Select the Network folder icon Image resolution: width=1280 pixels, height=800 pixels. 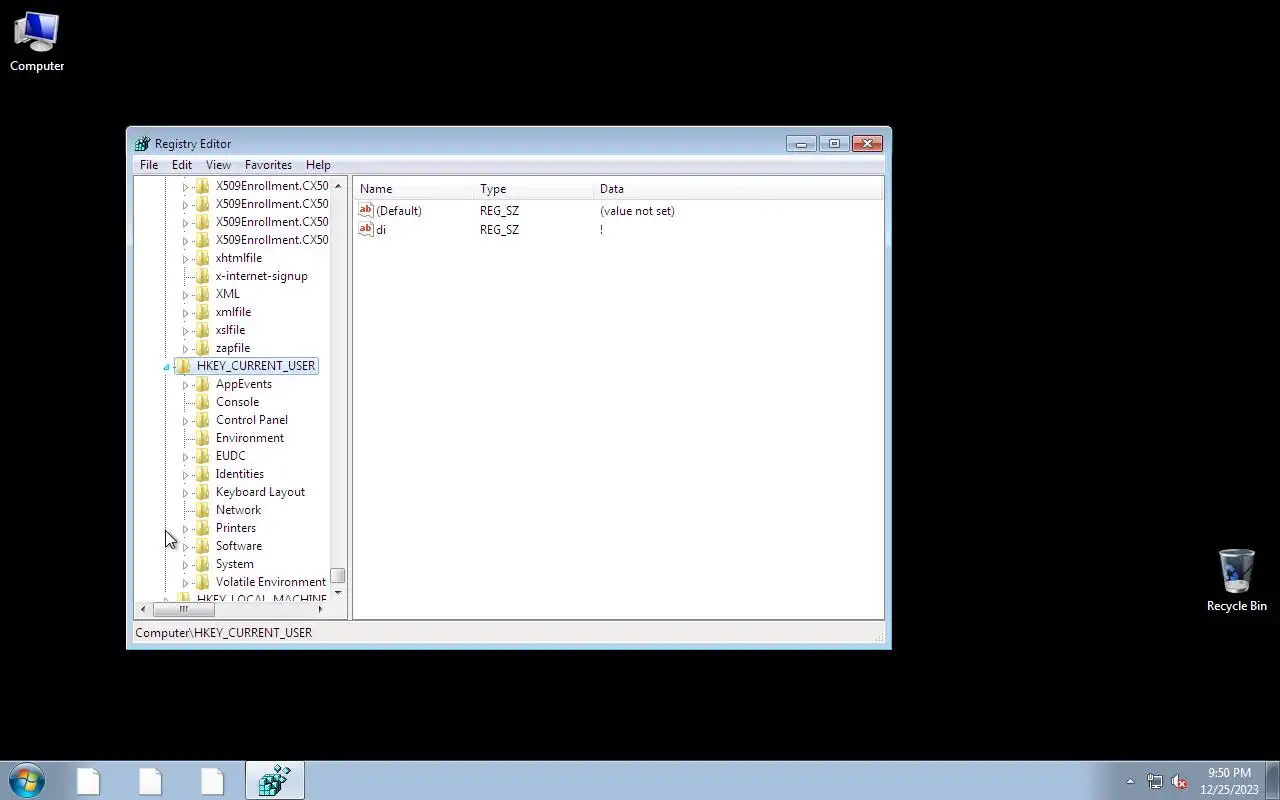click(203, 510)
